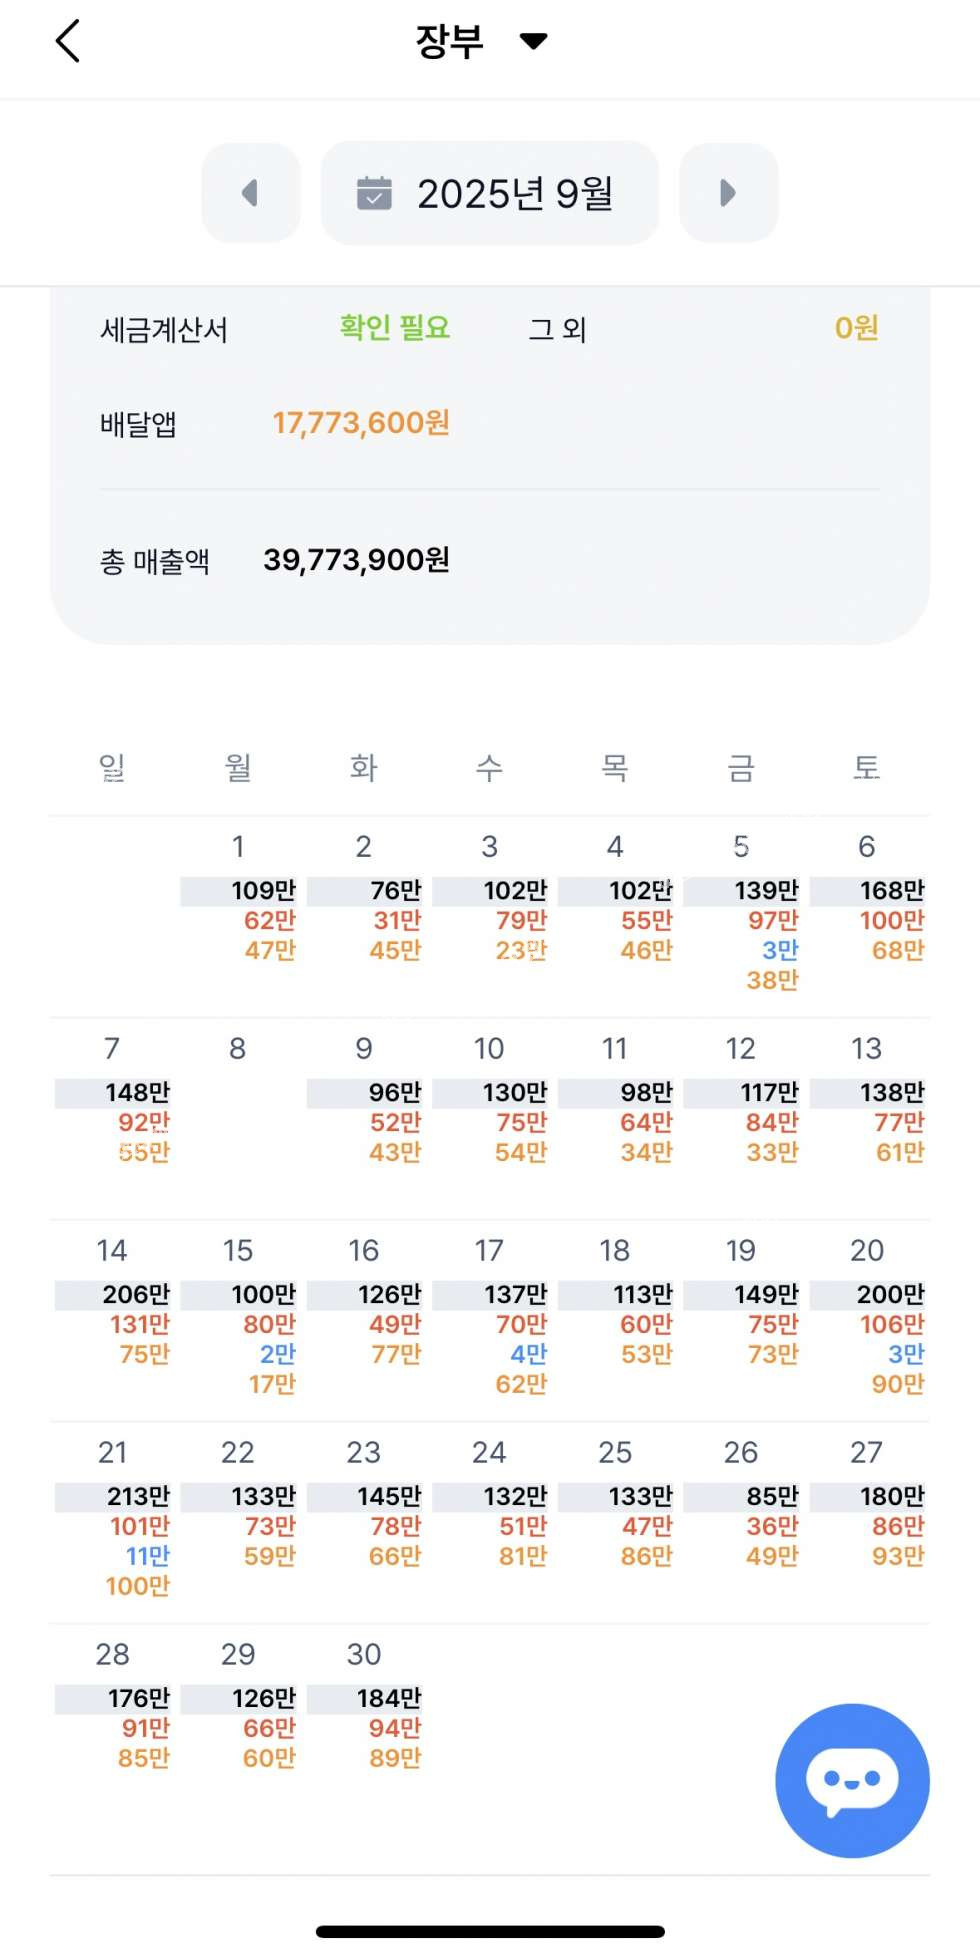Select the 14th day cell

[113, 1310]
